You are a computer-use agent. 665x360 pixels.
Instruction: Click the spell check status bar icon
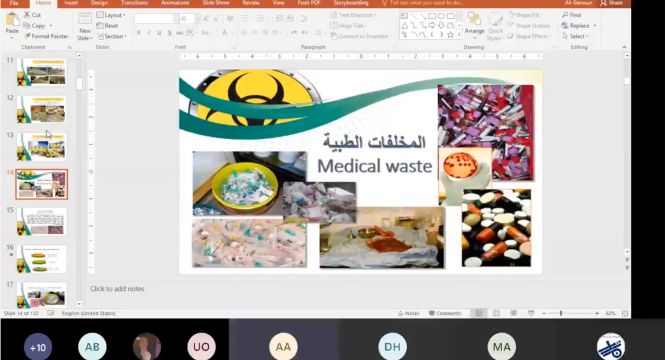click(51, 313)
